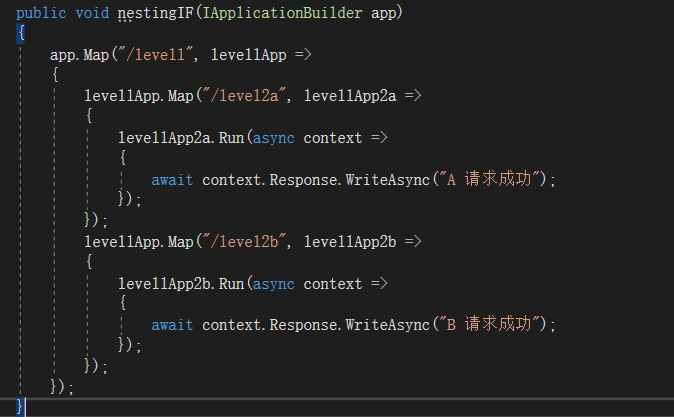Click level1App2b.Run method call

181,284
